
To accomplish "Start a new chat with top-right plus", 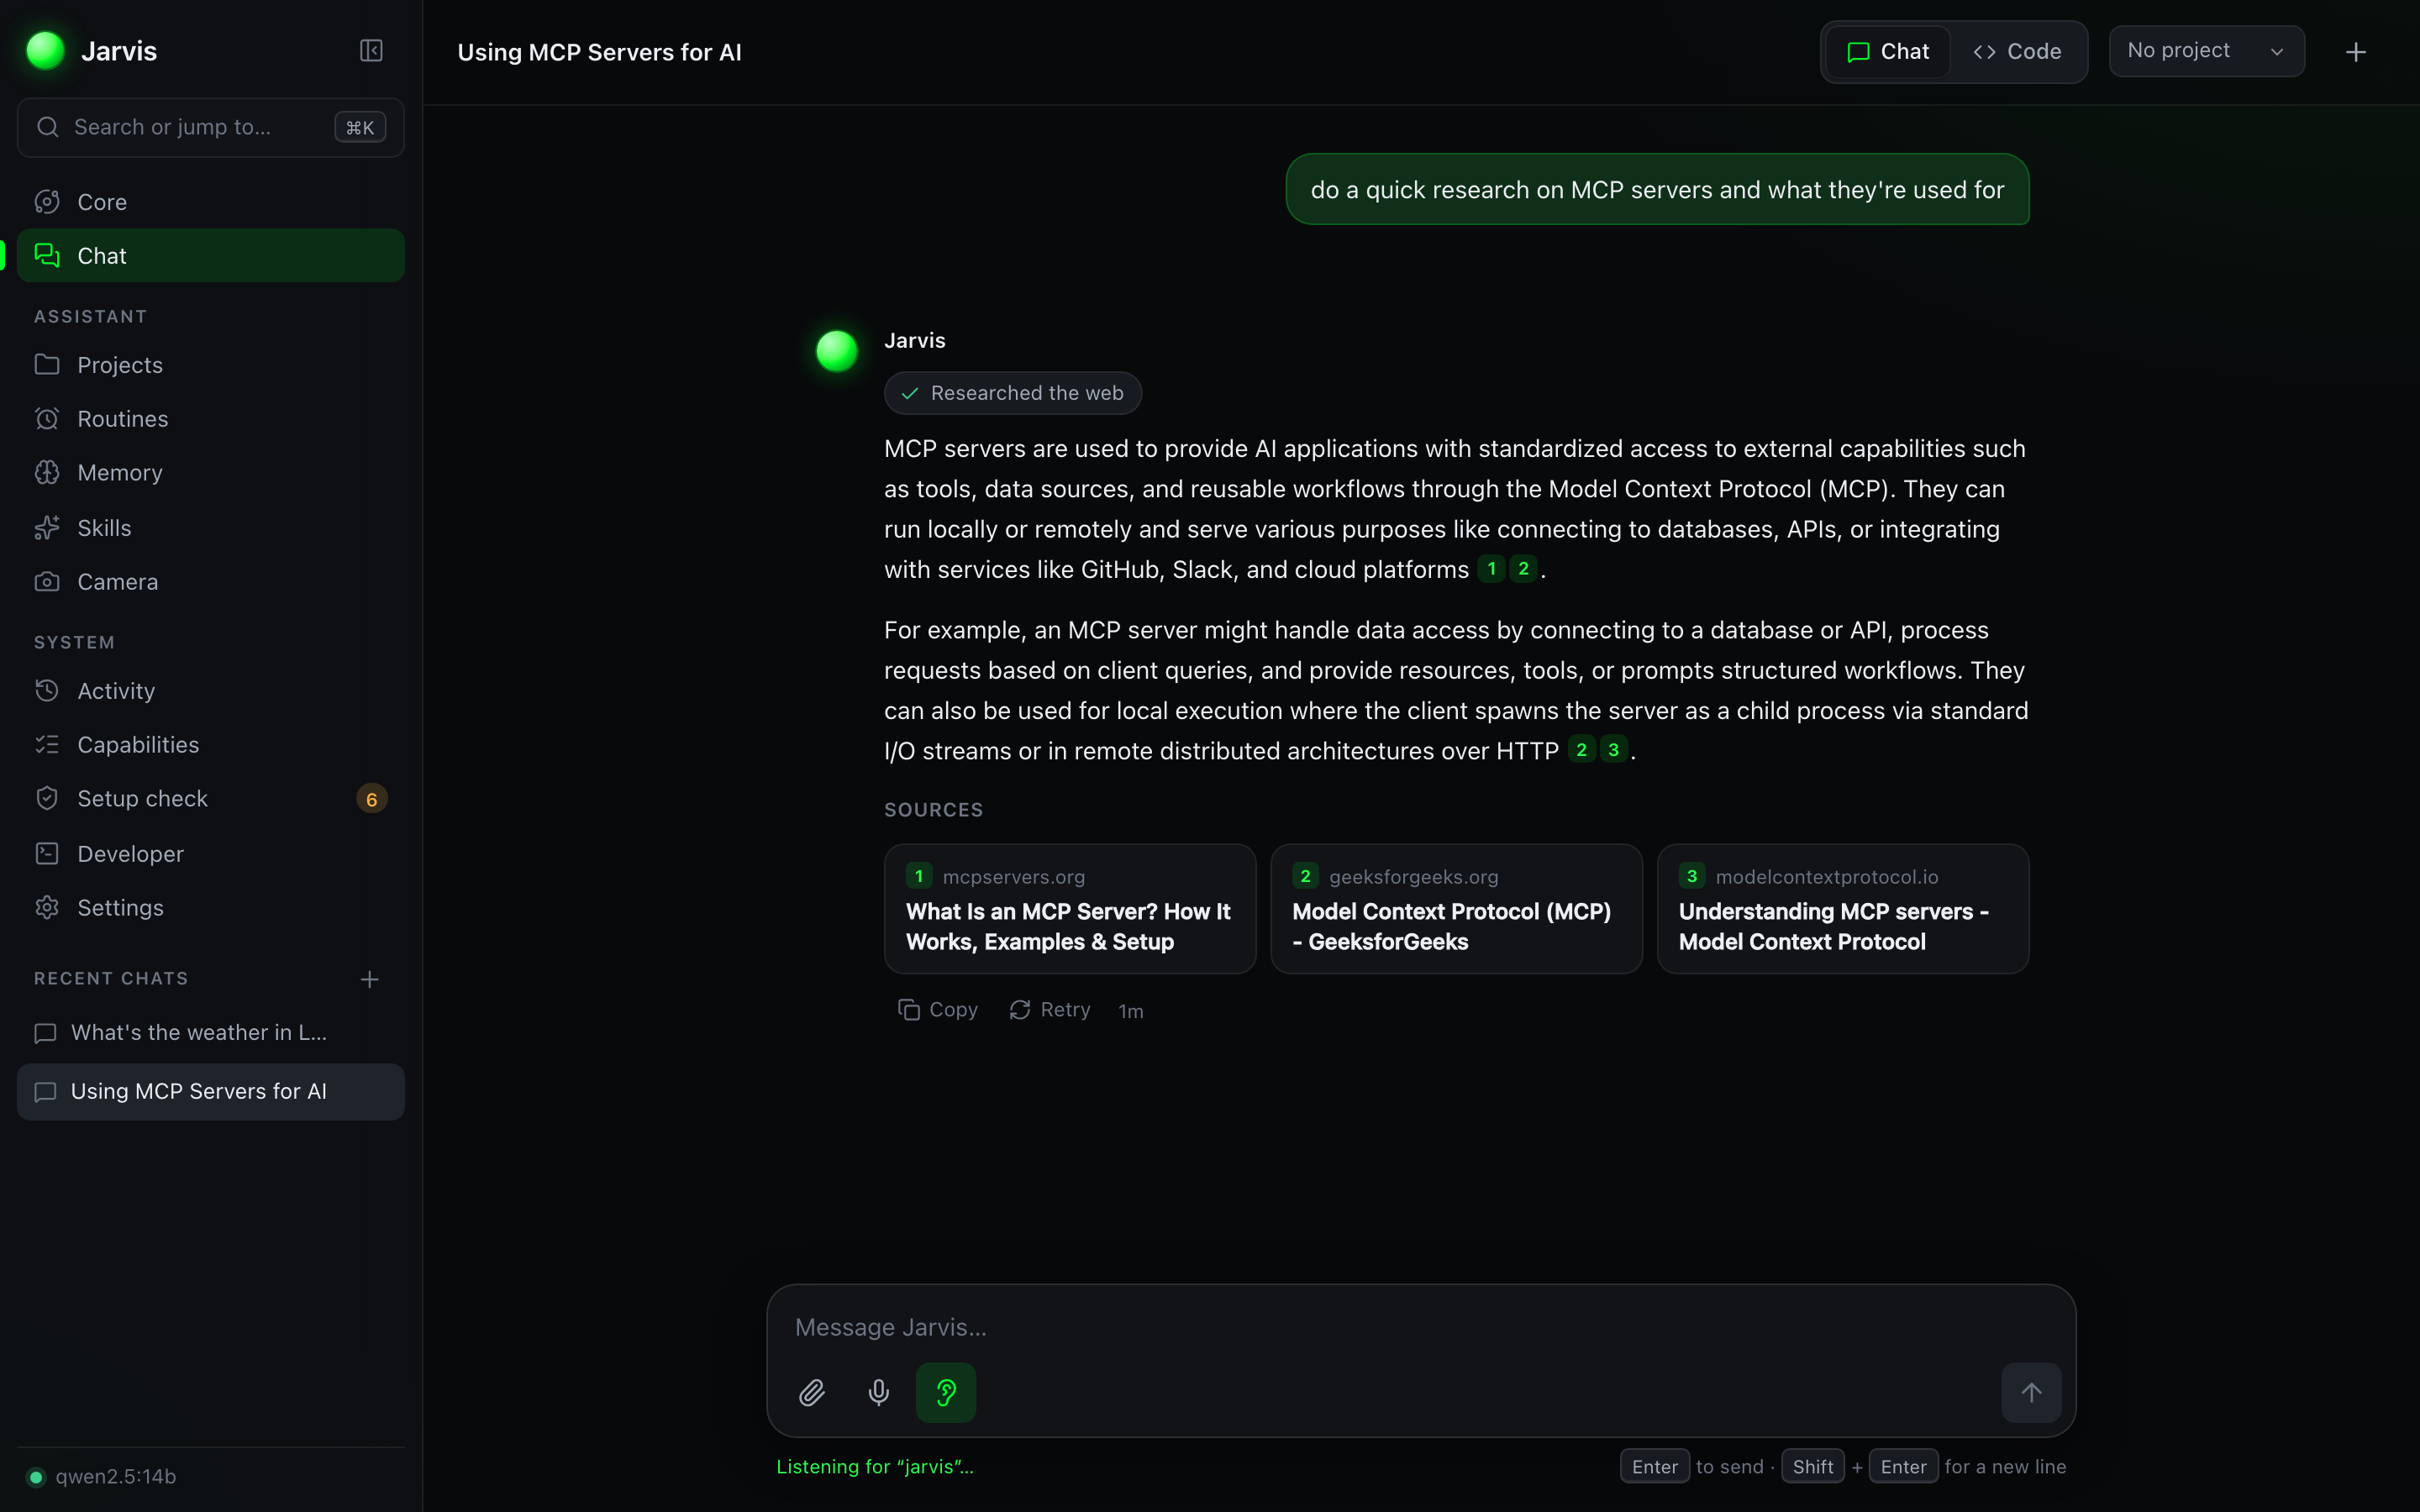I will [x=2355, y=52].
